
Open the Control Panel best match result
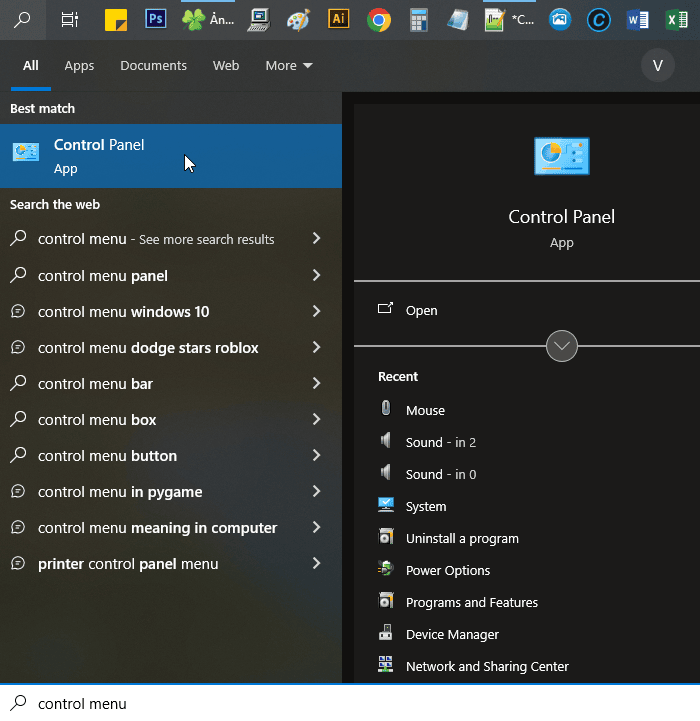[x=171, y=156]
